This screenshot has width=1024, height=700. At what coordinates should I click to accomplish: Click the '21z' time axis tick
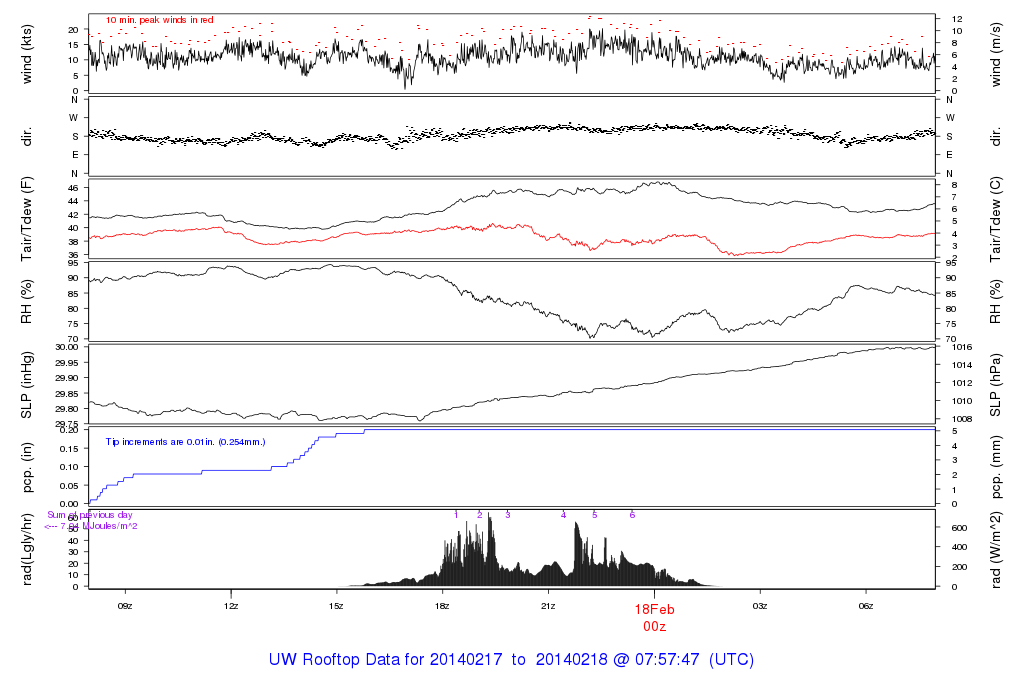pyautogui.click(x=548, y=606)
